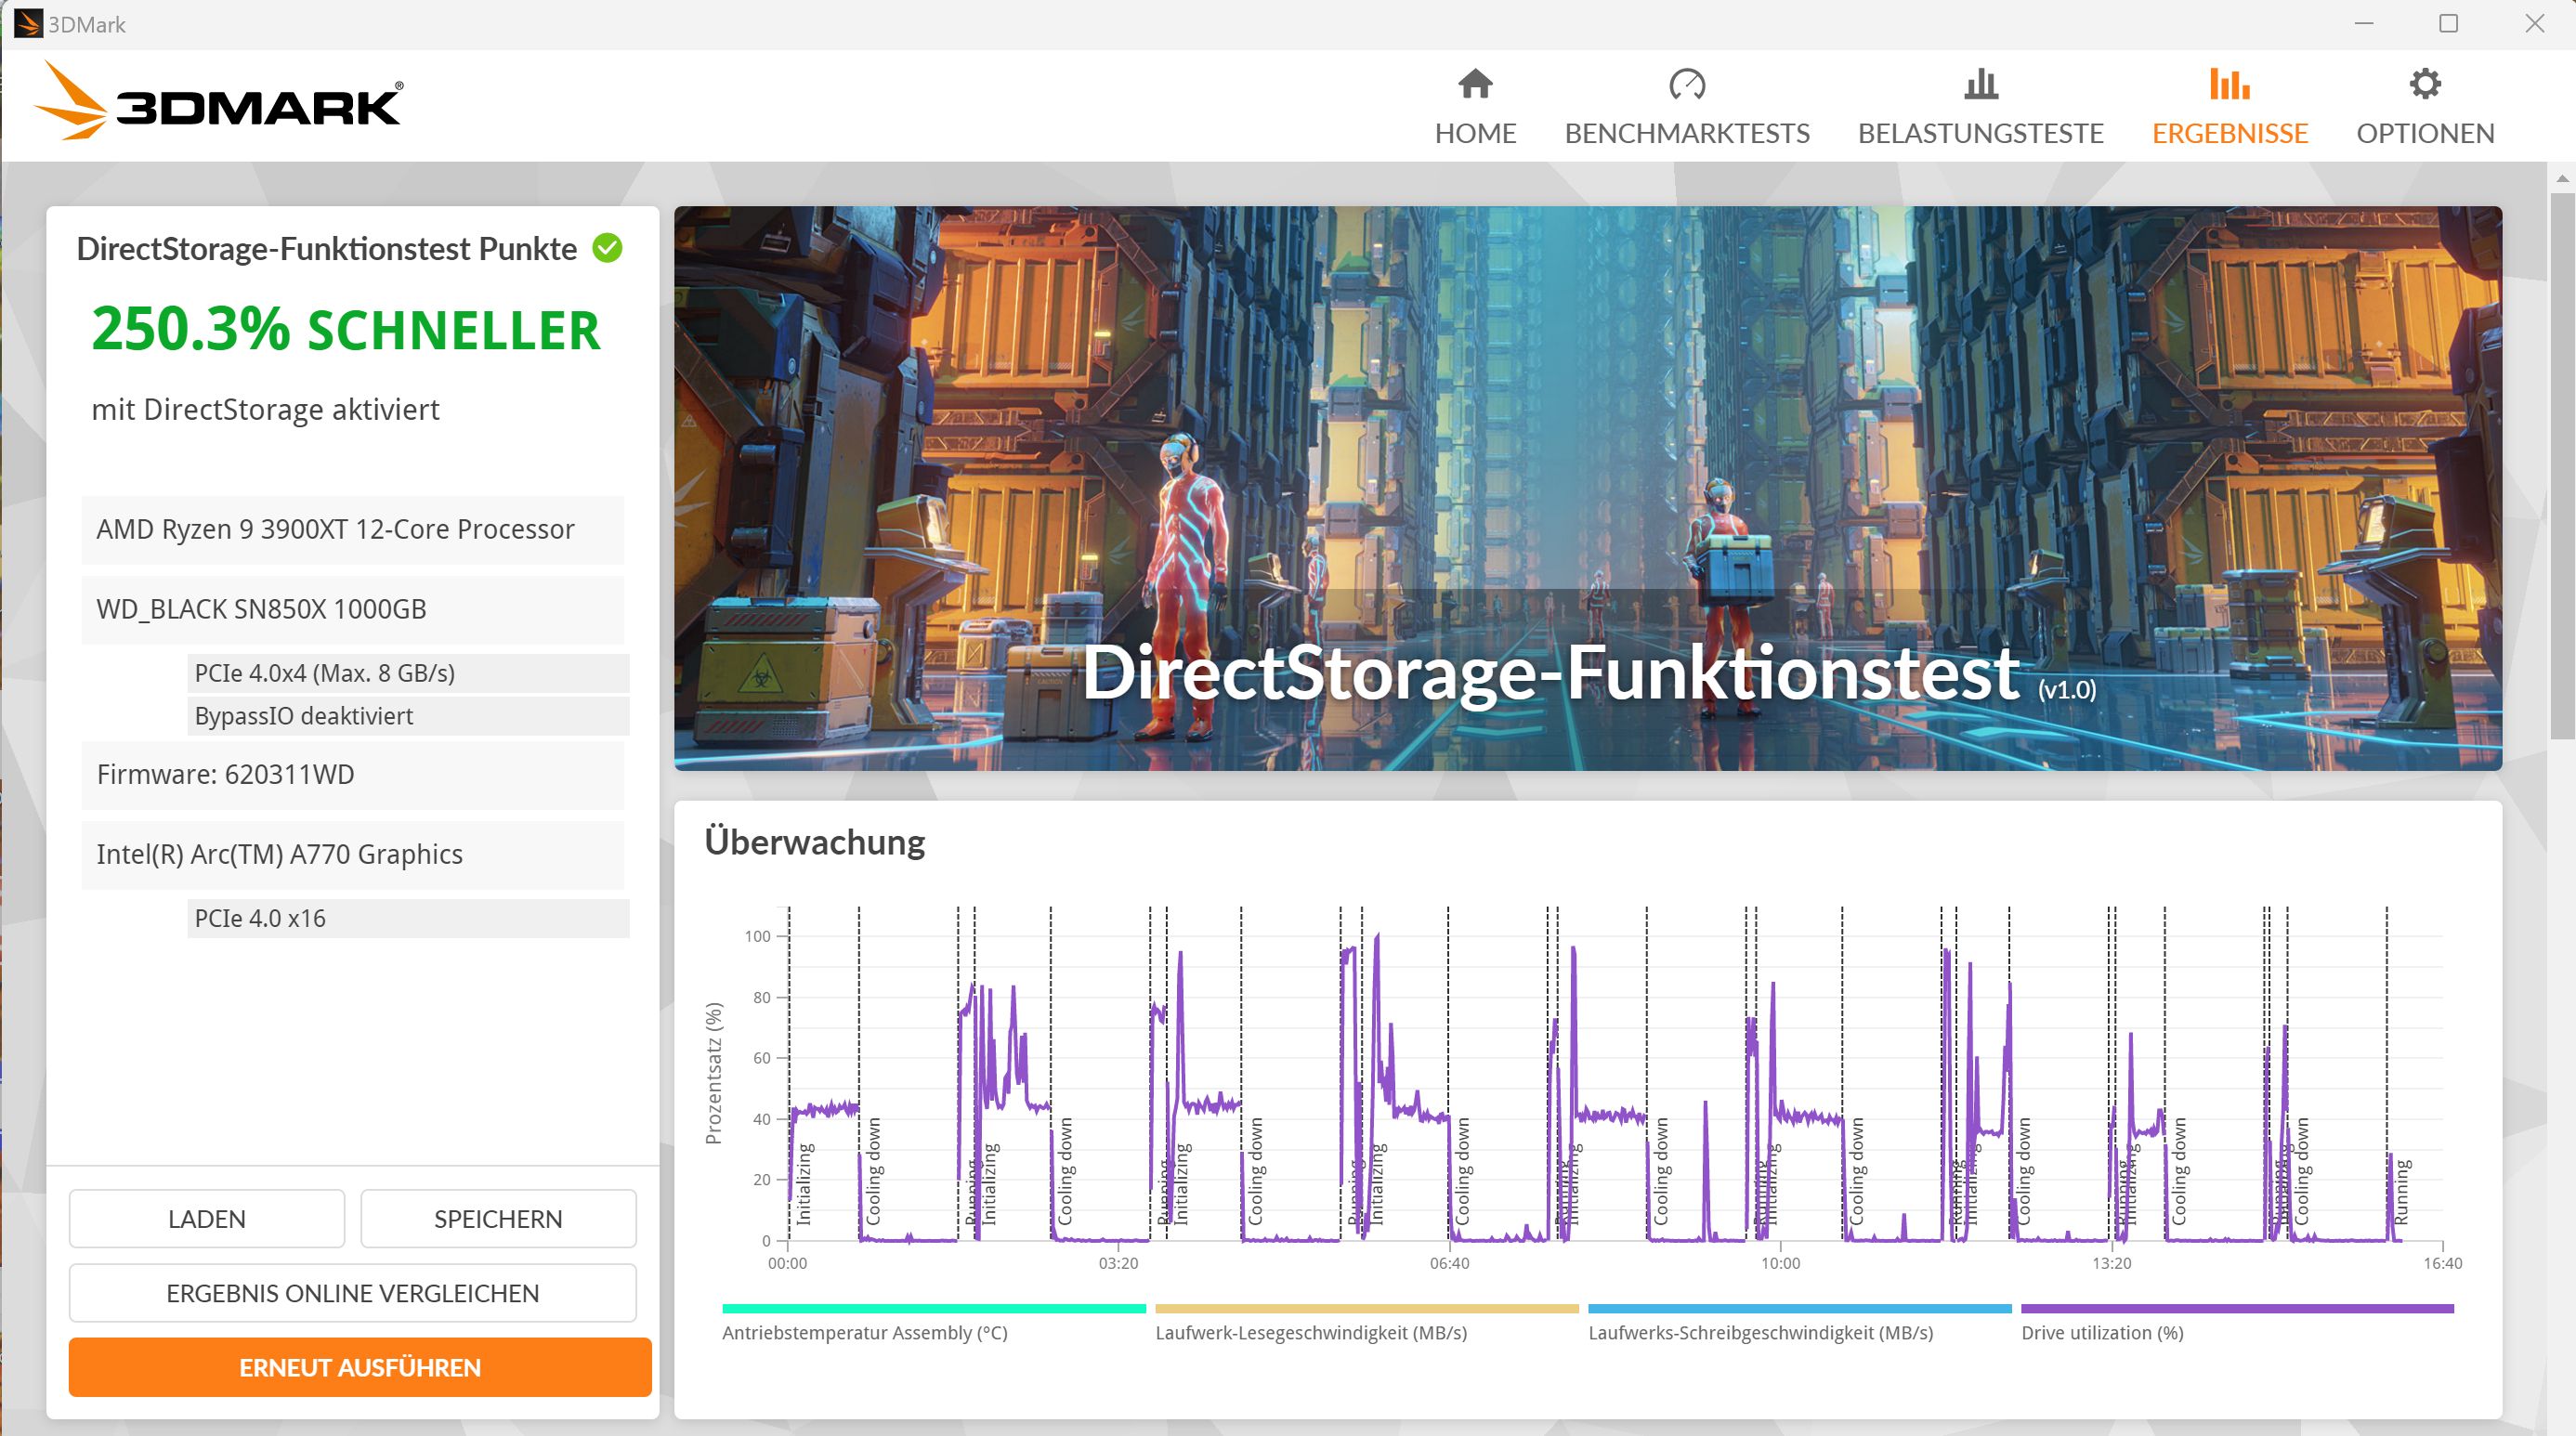Click orange ERNEUT AUSFÜHREN button
Viewport: 2576px width, 1436px height.
pos(360,1367)
